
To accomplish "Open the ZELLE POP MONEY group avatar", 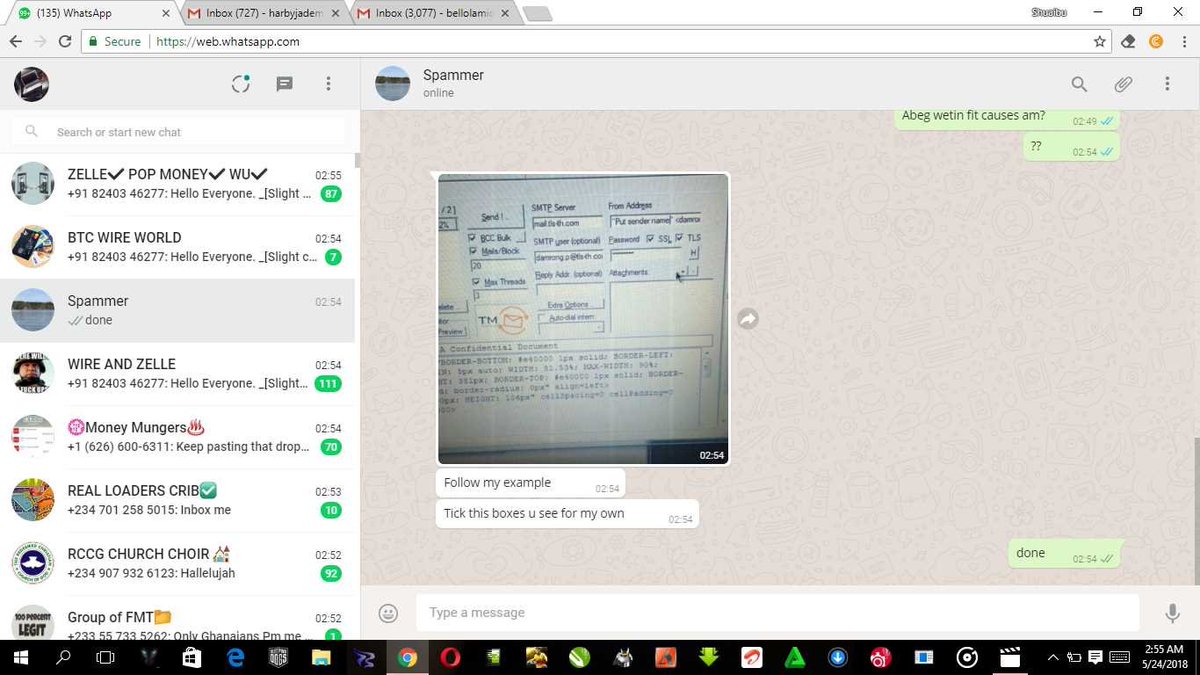I will coord(32,184).
